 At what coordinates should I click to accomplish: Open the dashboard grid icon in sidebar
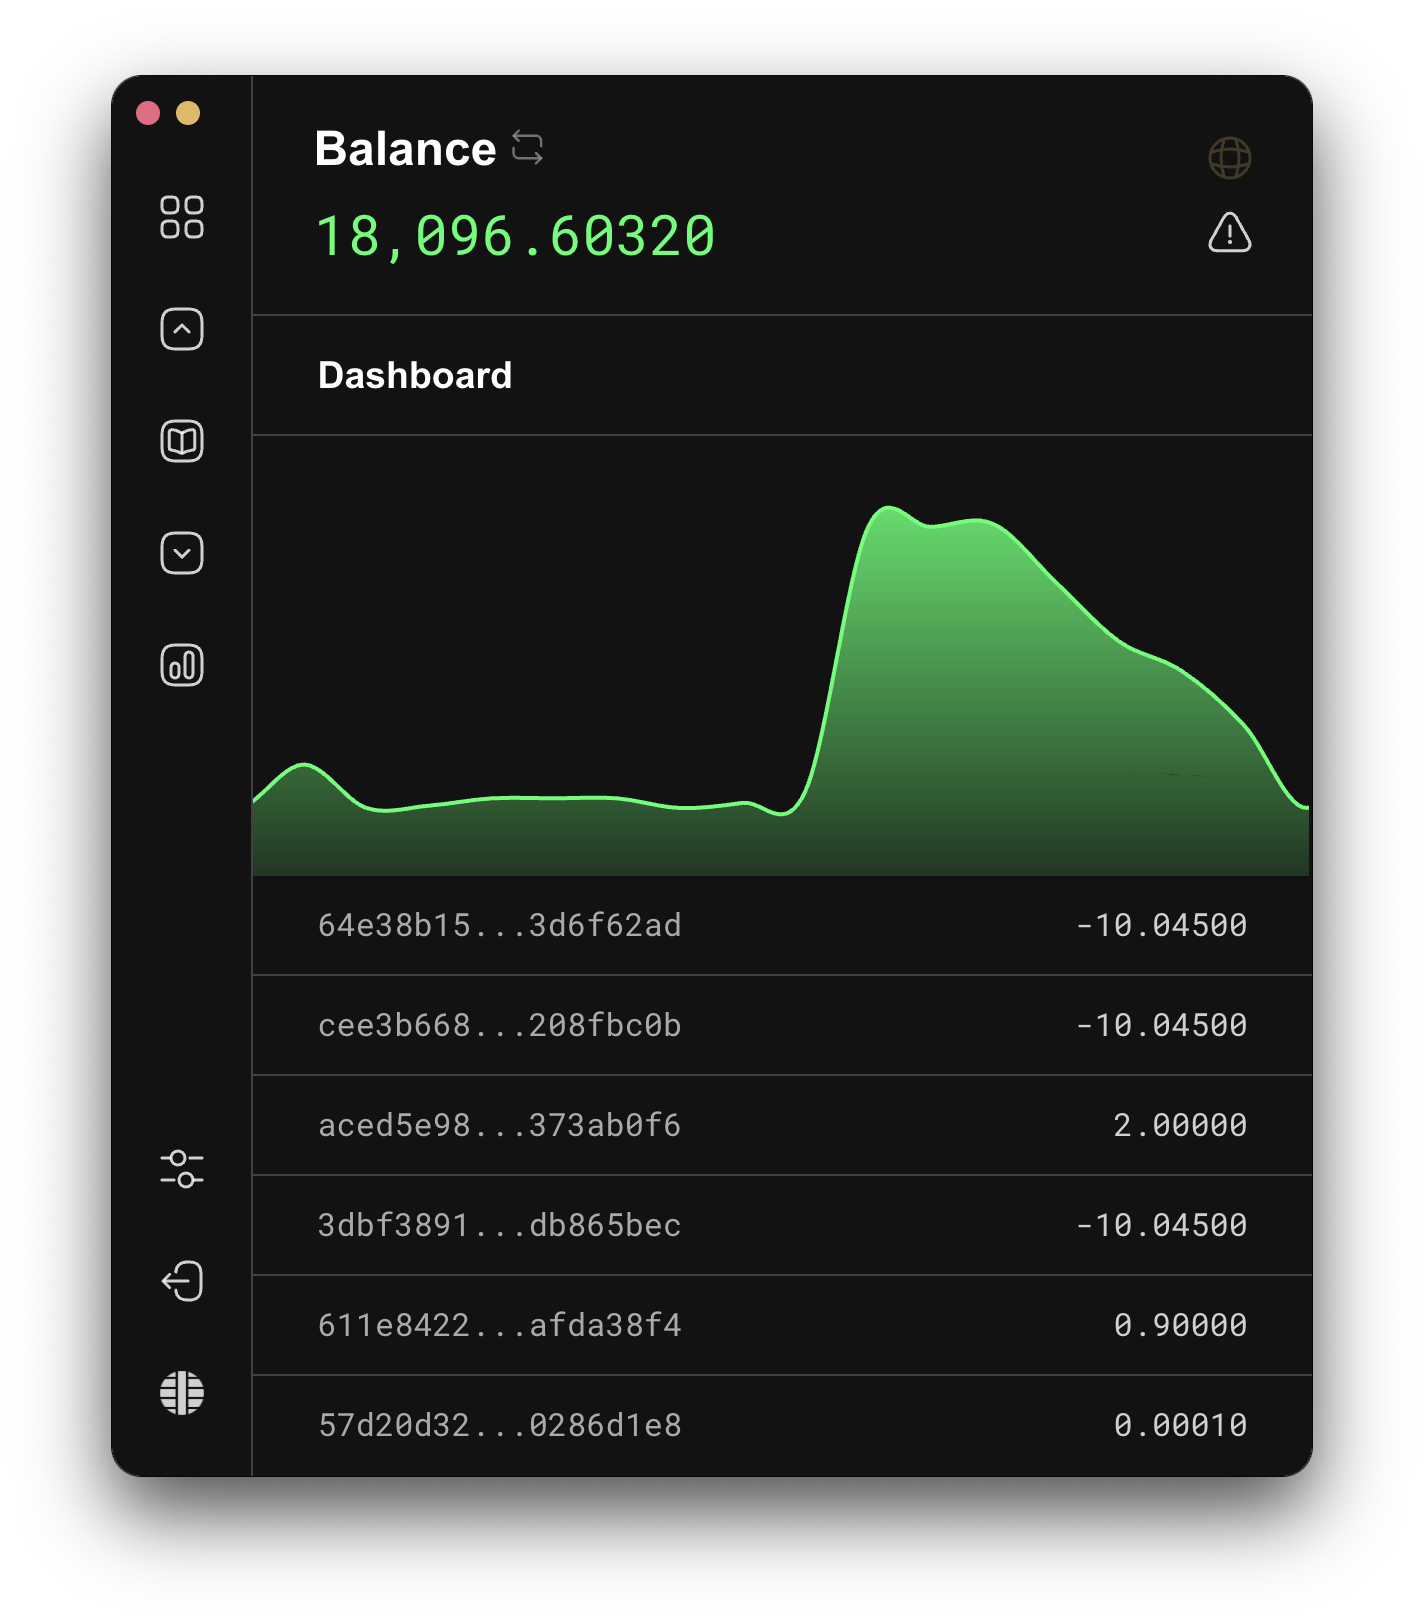[181, 217]
